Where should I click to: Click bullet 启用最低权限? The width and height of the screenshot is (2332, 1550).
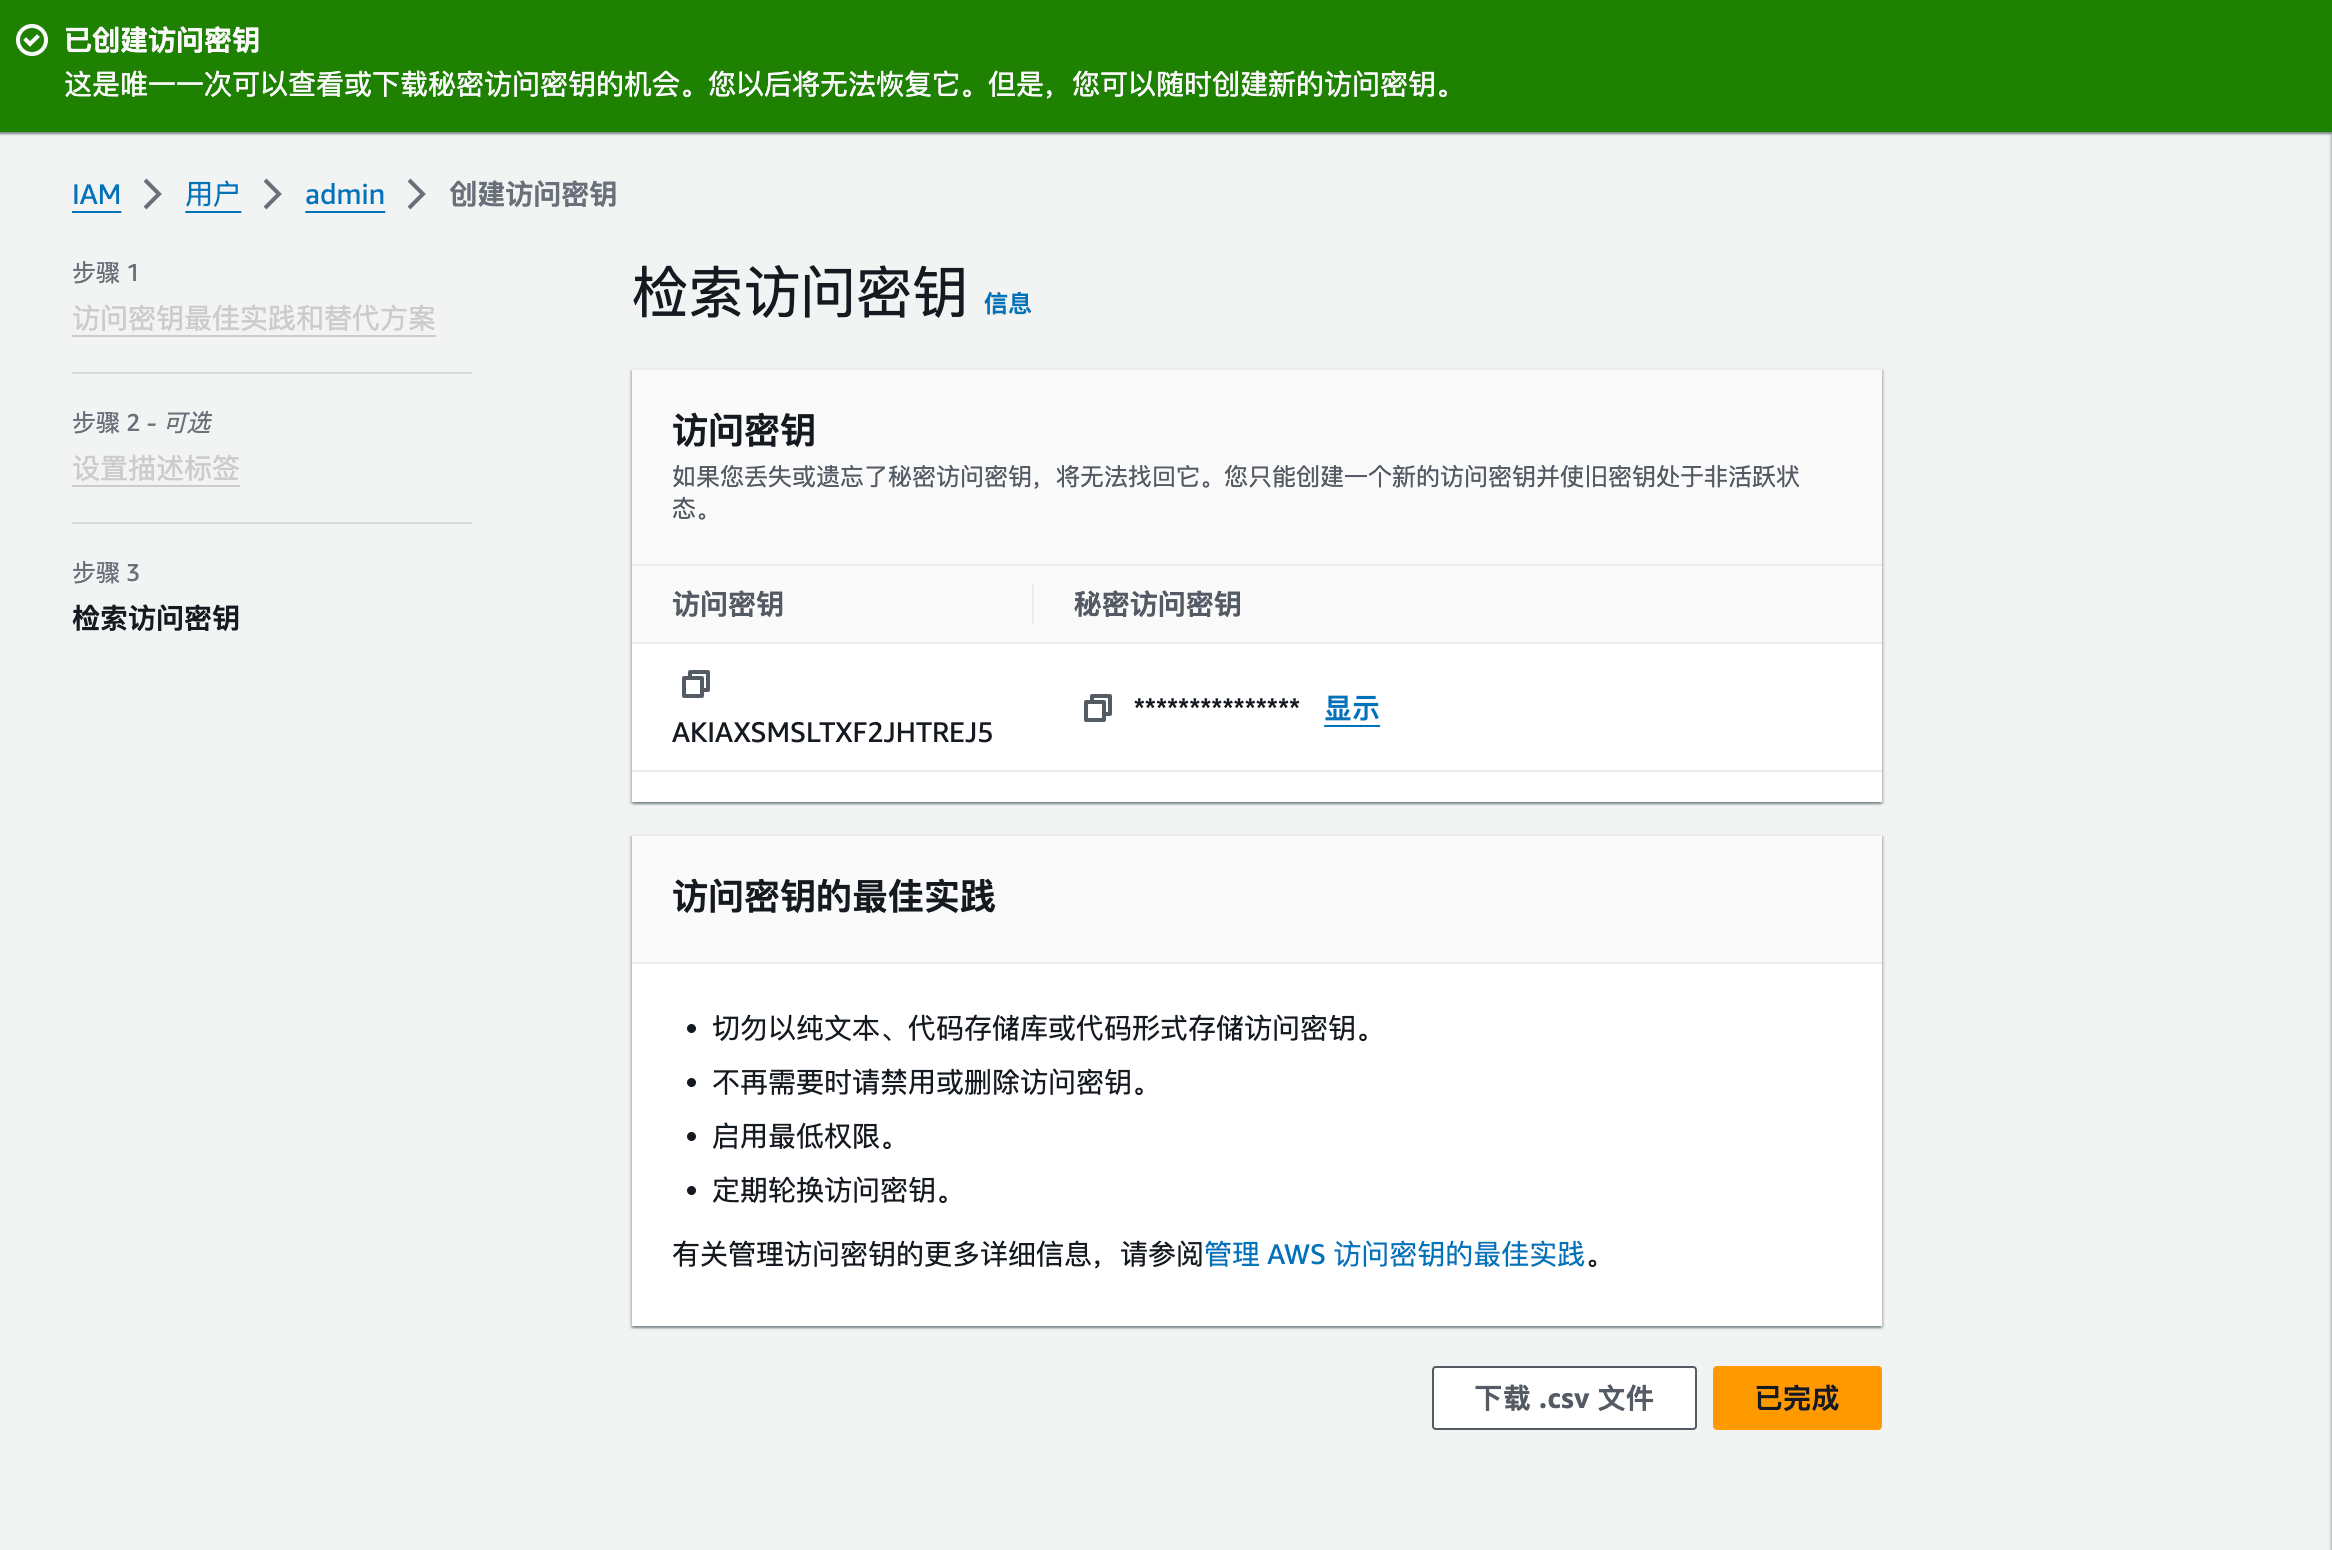803,1136
